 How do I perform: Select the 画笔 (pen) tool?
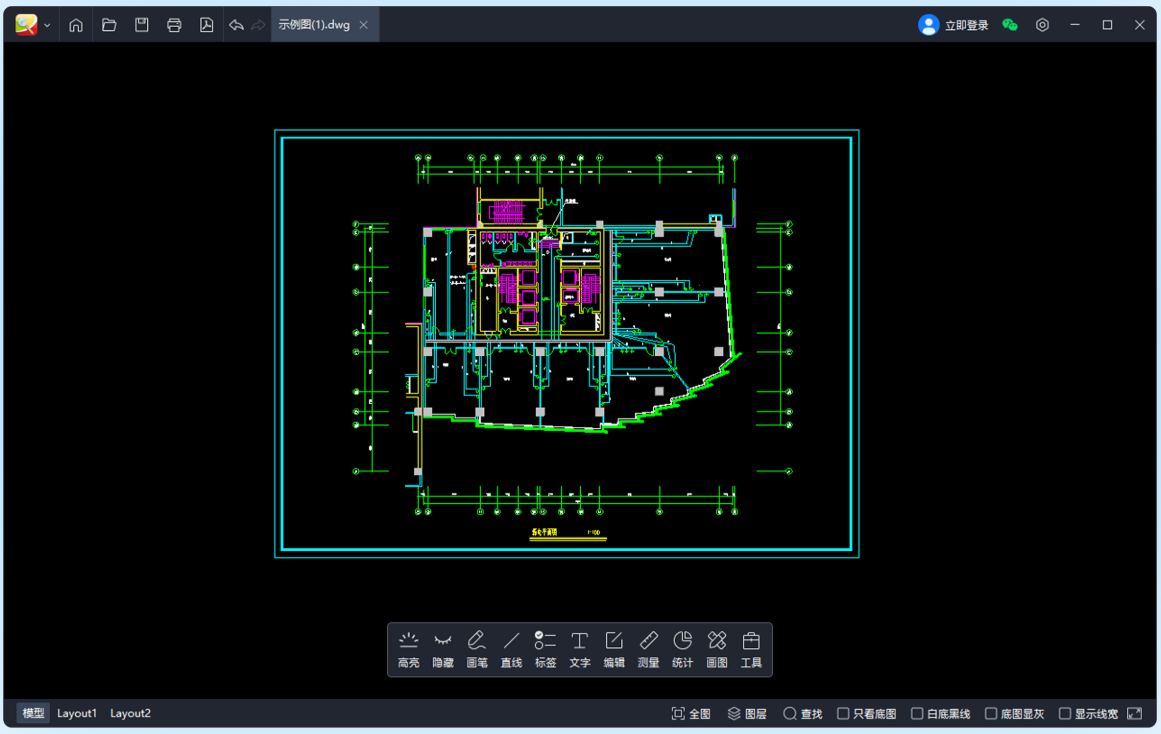pos(477,648)
